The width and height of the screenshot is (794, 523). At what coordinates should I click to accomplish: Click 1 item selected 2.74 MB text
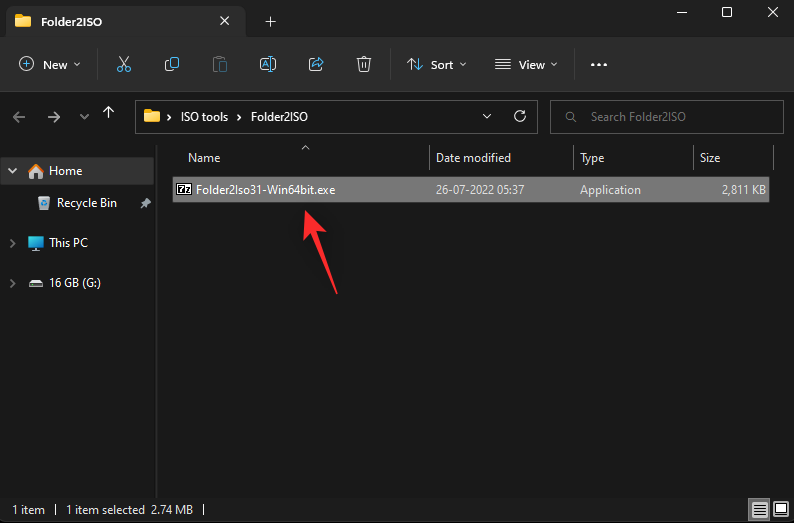[129, 510]
